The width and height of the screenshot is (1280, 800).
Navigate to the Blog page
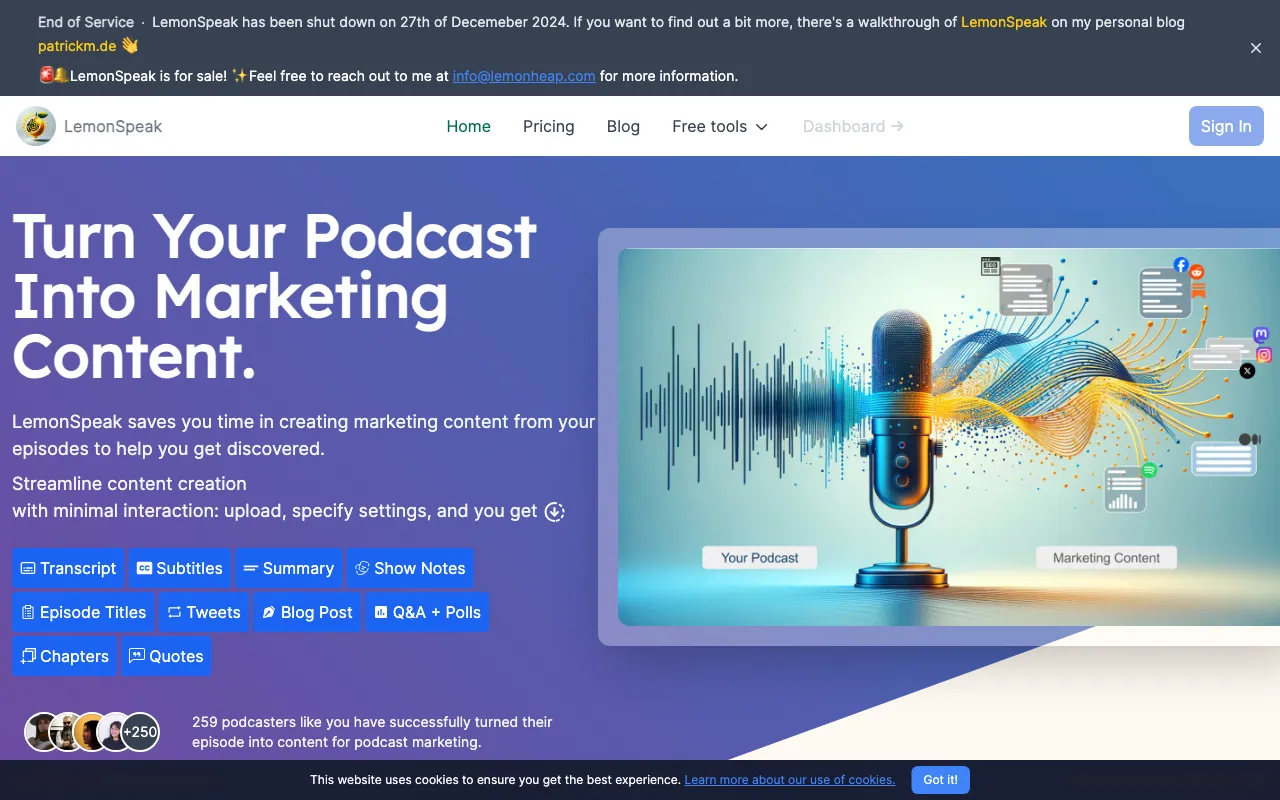coord(623,126)
